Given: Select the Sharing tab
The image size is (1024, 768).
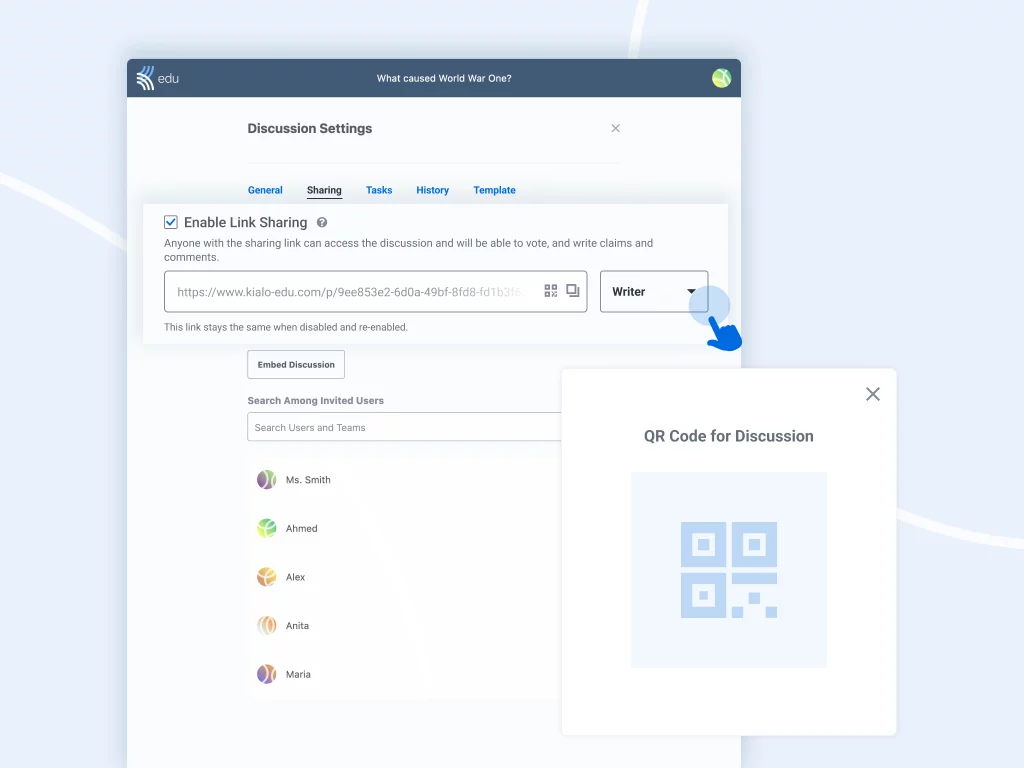Looking at the screenshot, I should coord(324,190).
